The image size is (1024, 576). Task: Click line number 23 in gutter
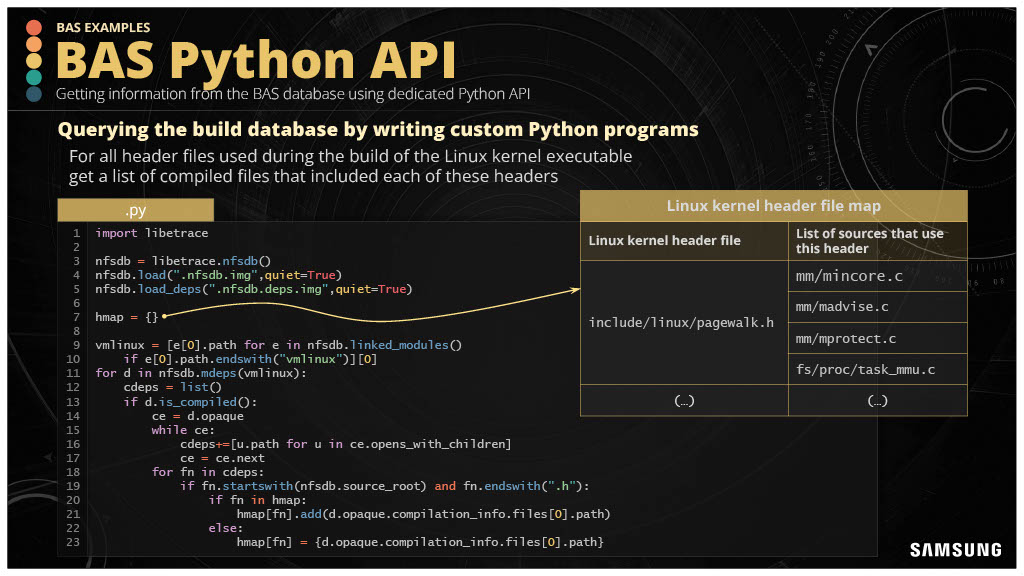pyautogui.click(x=72, y=542)
